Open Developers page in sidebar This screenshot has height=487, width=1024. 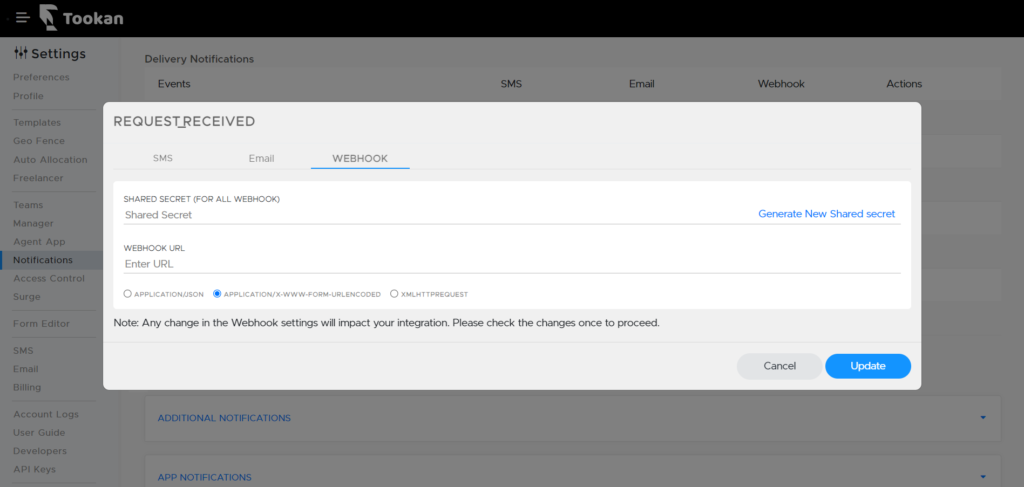coord(40,451)
